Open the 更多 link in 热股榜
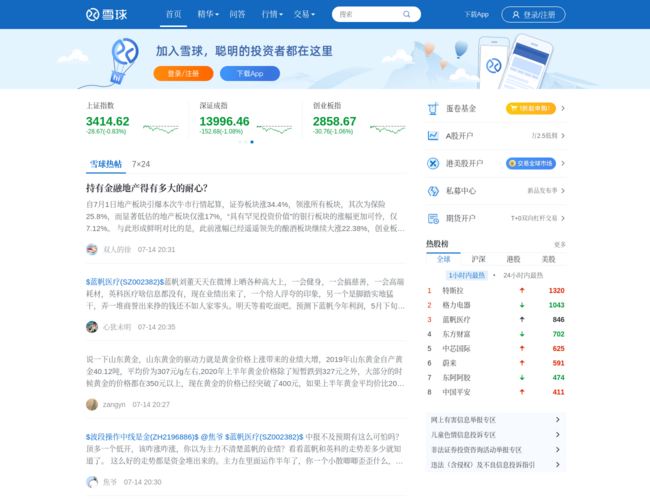 560,244
